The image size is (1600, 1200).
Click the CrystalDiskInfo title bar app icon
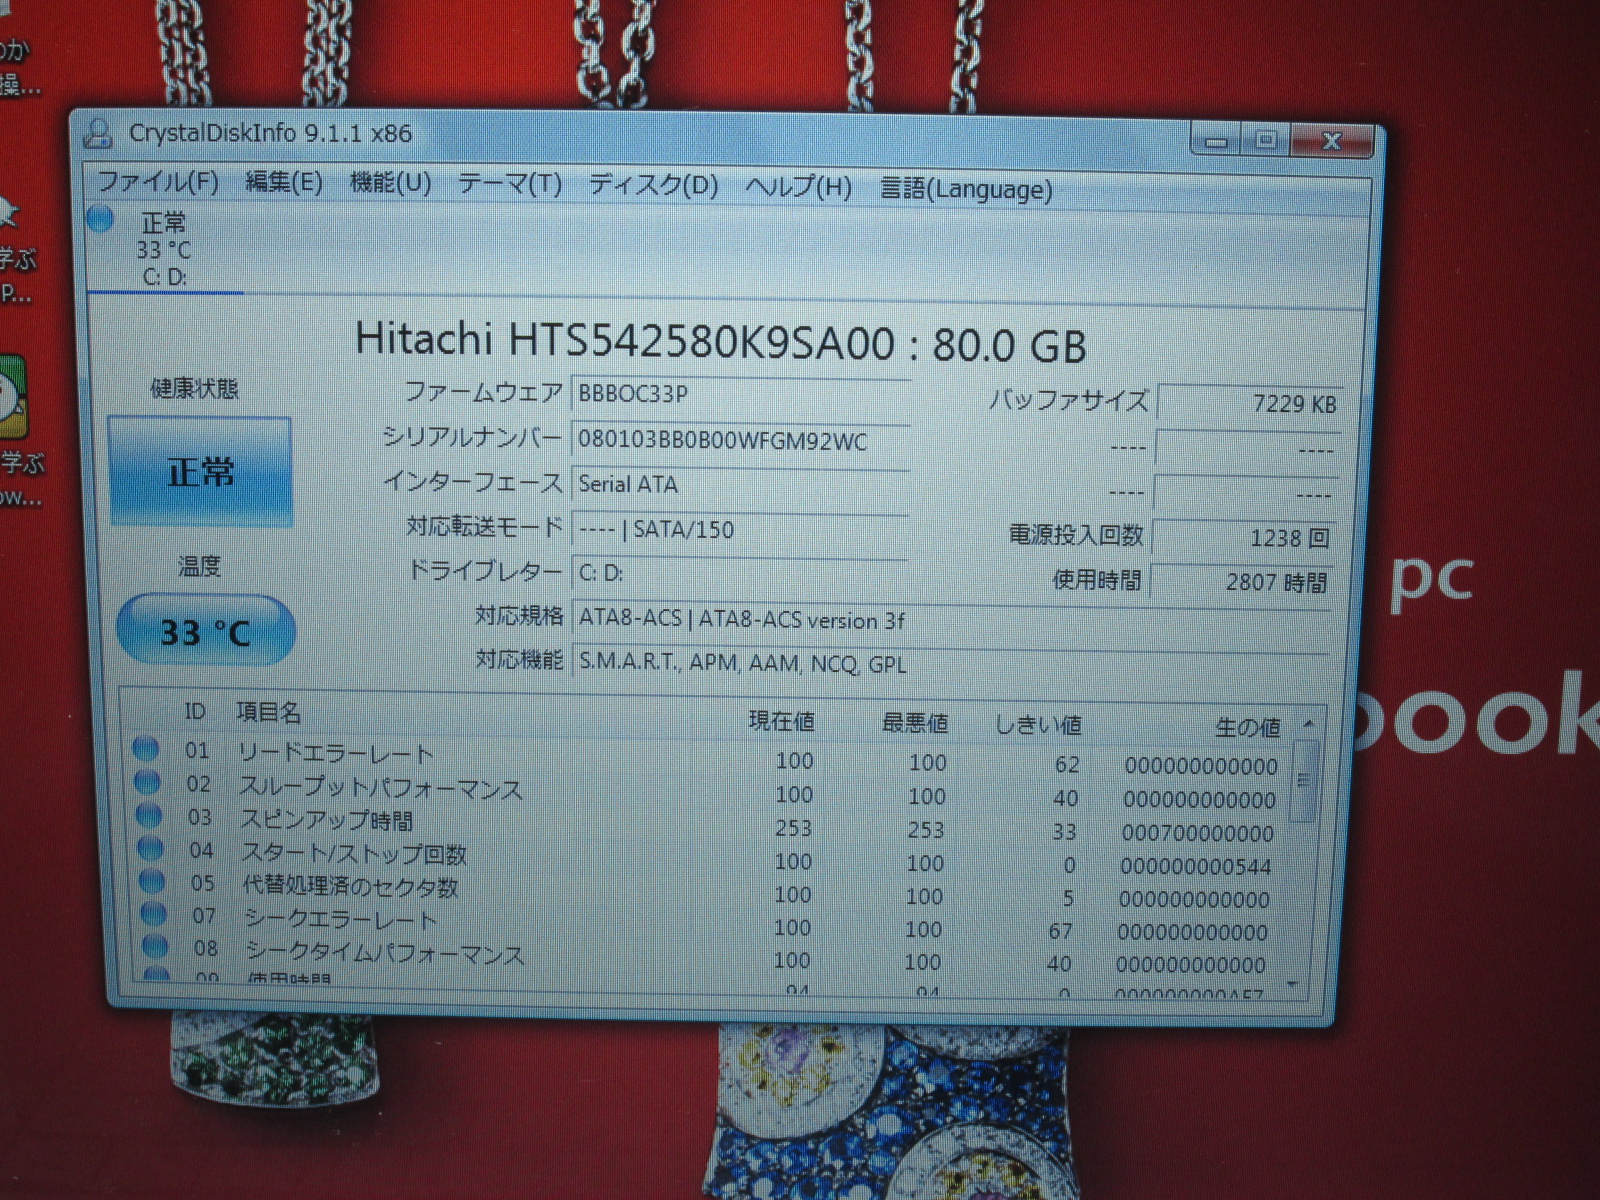pos(98,133)
